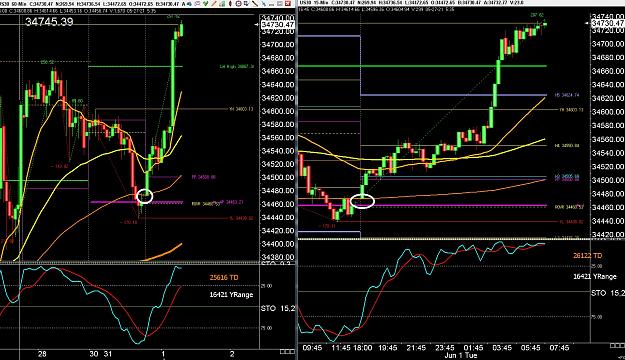The width and height of the screenshot is (625, 360).
Task: Click 01:45 on right time axis
Action: click(x=473, y=348)
